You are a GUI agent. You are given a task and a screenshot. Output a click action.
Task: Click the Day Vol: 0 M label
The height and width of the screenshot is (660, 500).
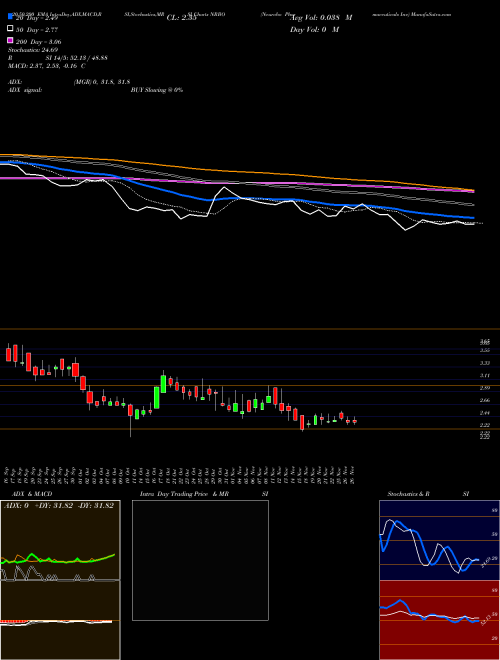(314, 29)
